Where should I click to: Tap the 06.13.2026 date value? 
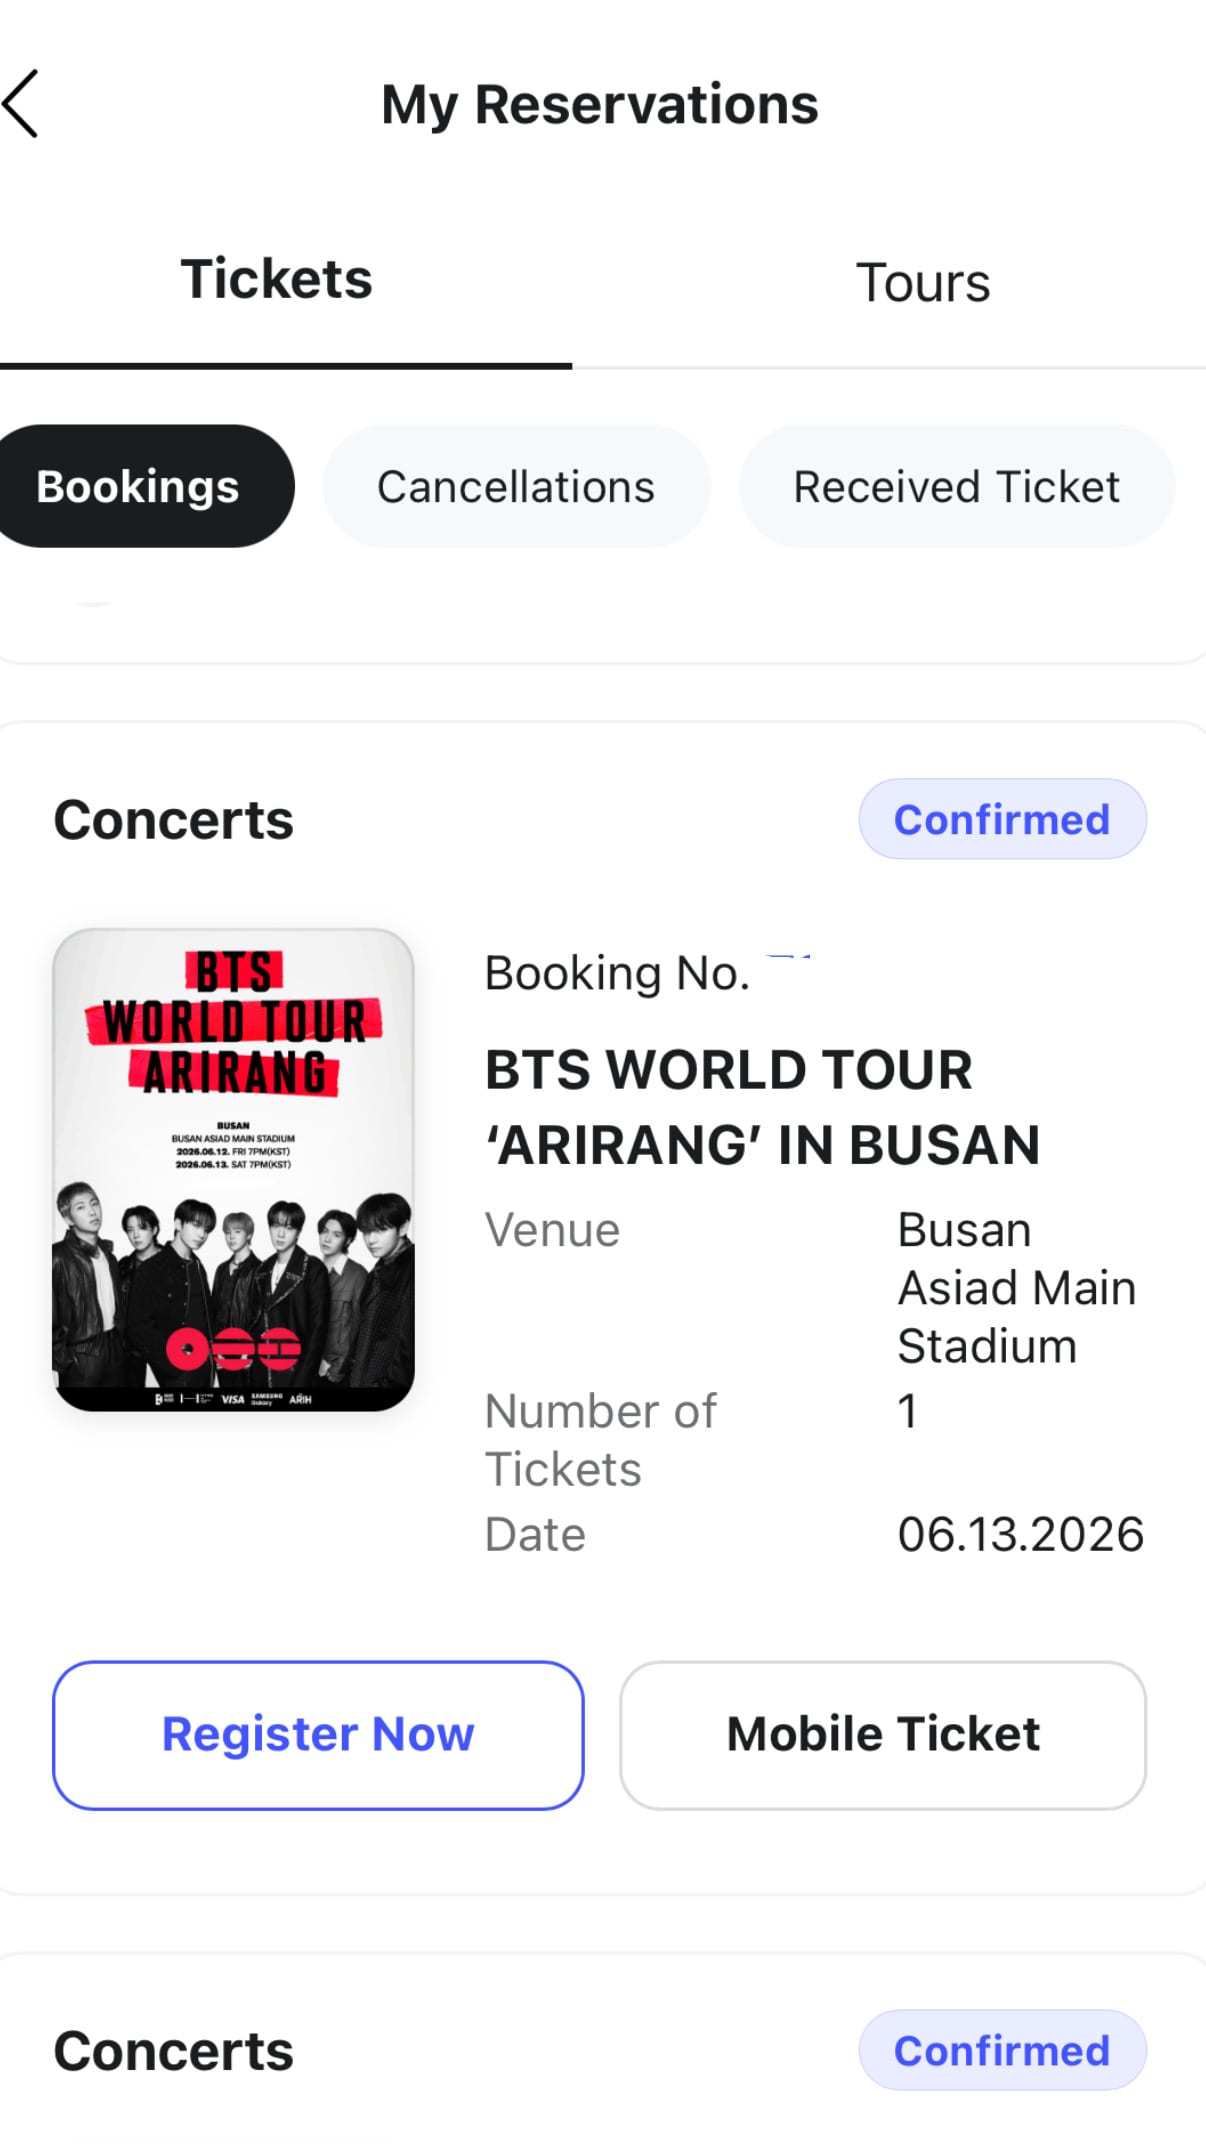coord(1020,1534)
